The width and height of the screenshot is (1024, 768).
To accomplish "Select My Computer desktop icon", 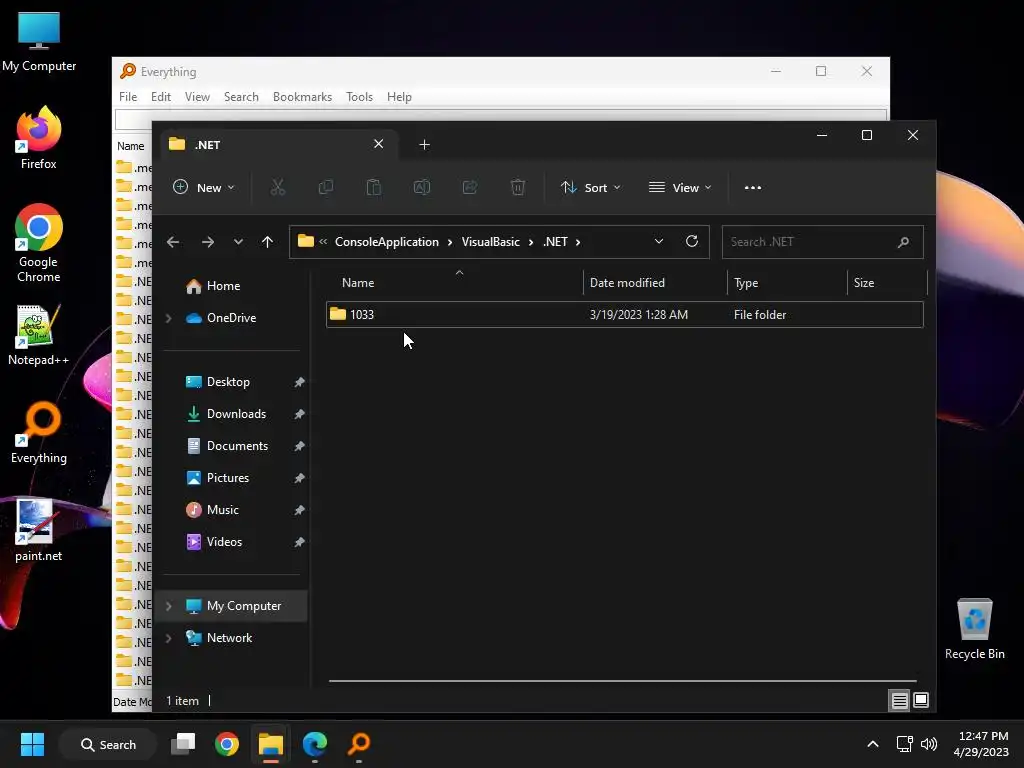I will [39, 40].
